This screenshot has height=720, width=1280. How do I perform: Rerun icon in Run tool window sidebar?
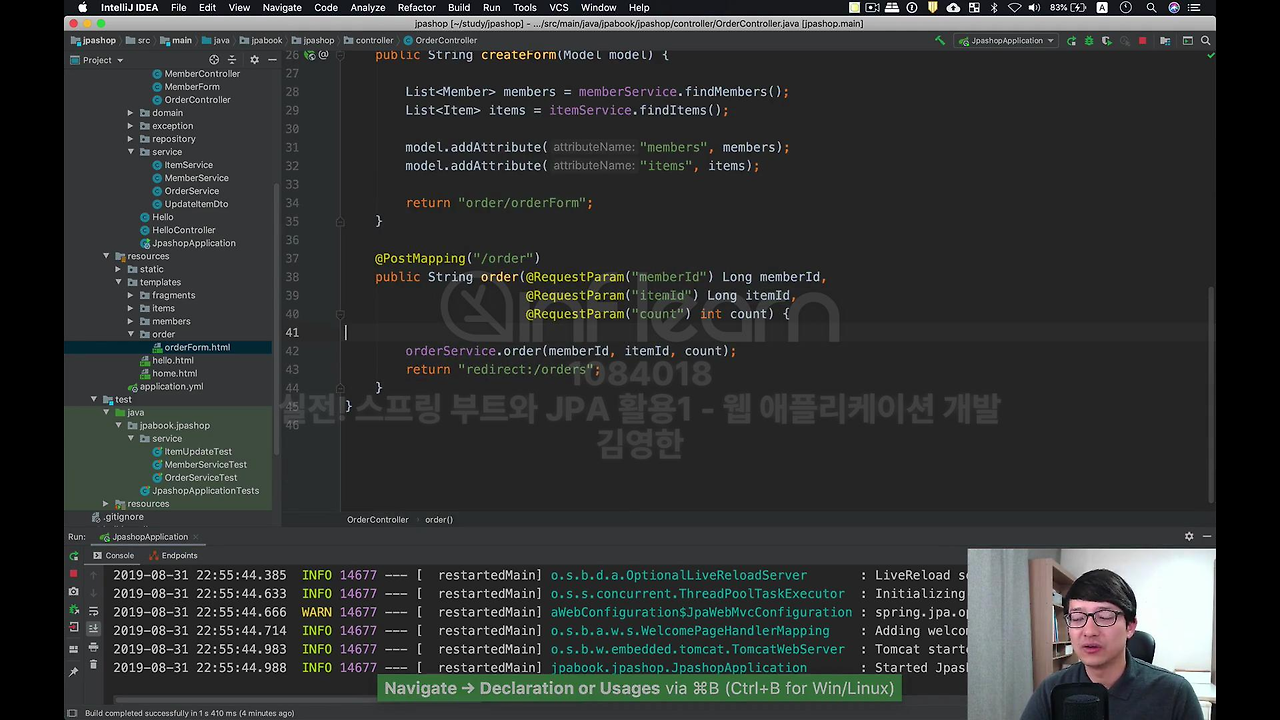(73, 555)
